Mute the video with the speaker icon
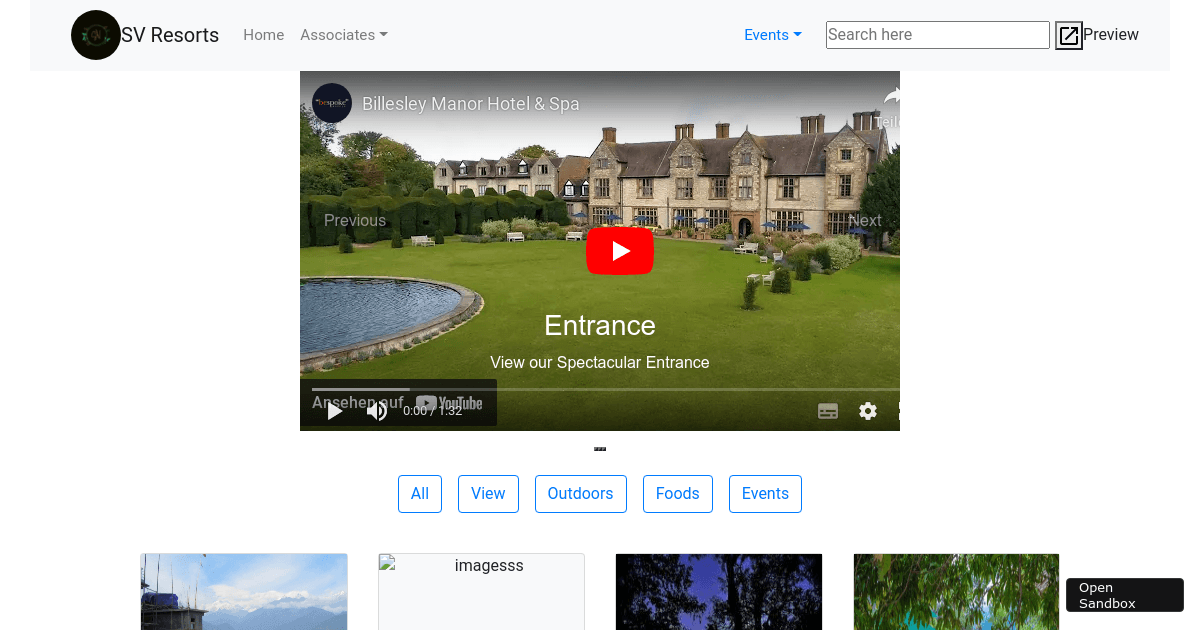The image size is (1200, 630). pos(377,411)
